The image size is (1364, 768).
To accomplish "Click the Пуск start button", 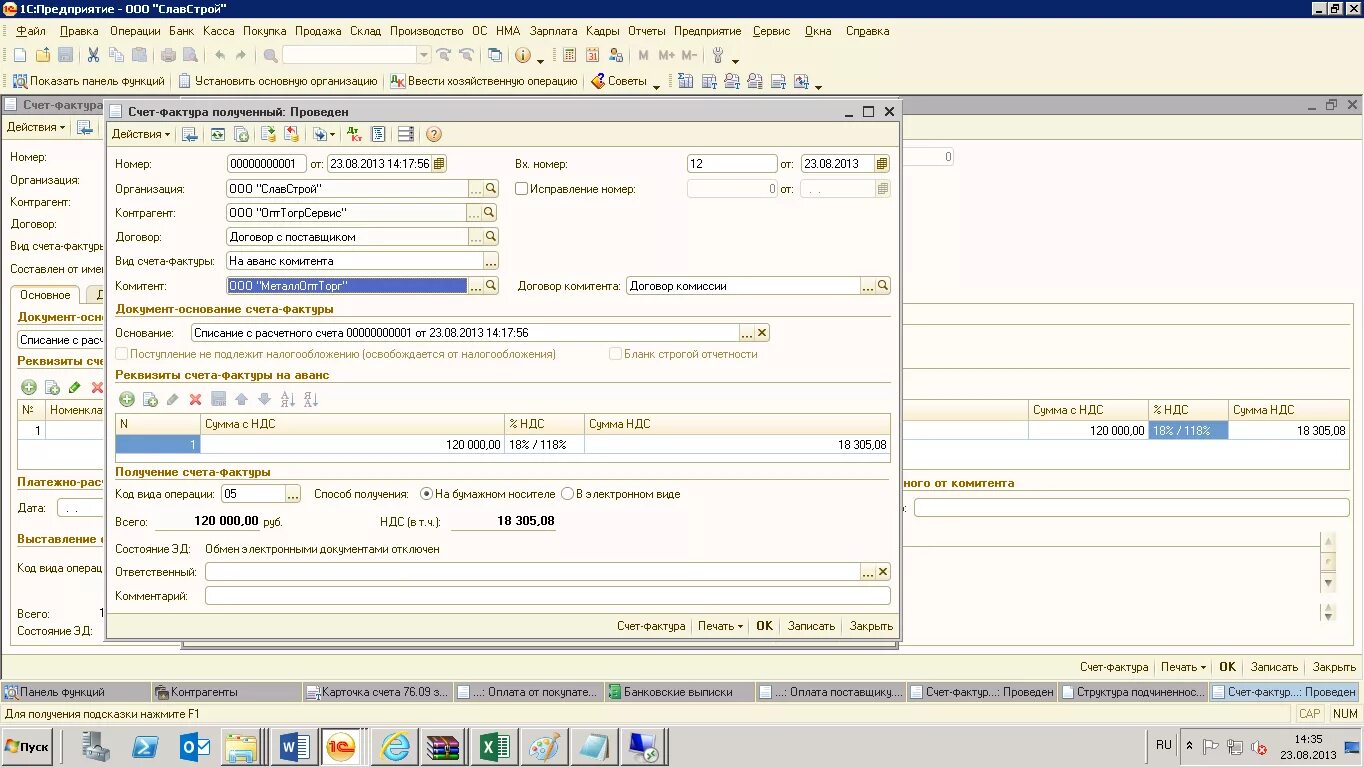I will 27,747.
